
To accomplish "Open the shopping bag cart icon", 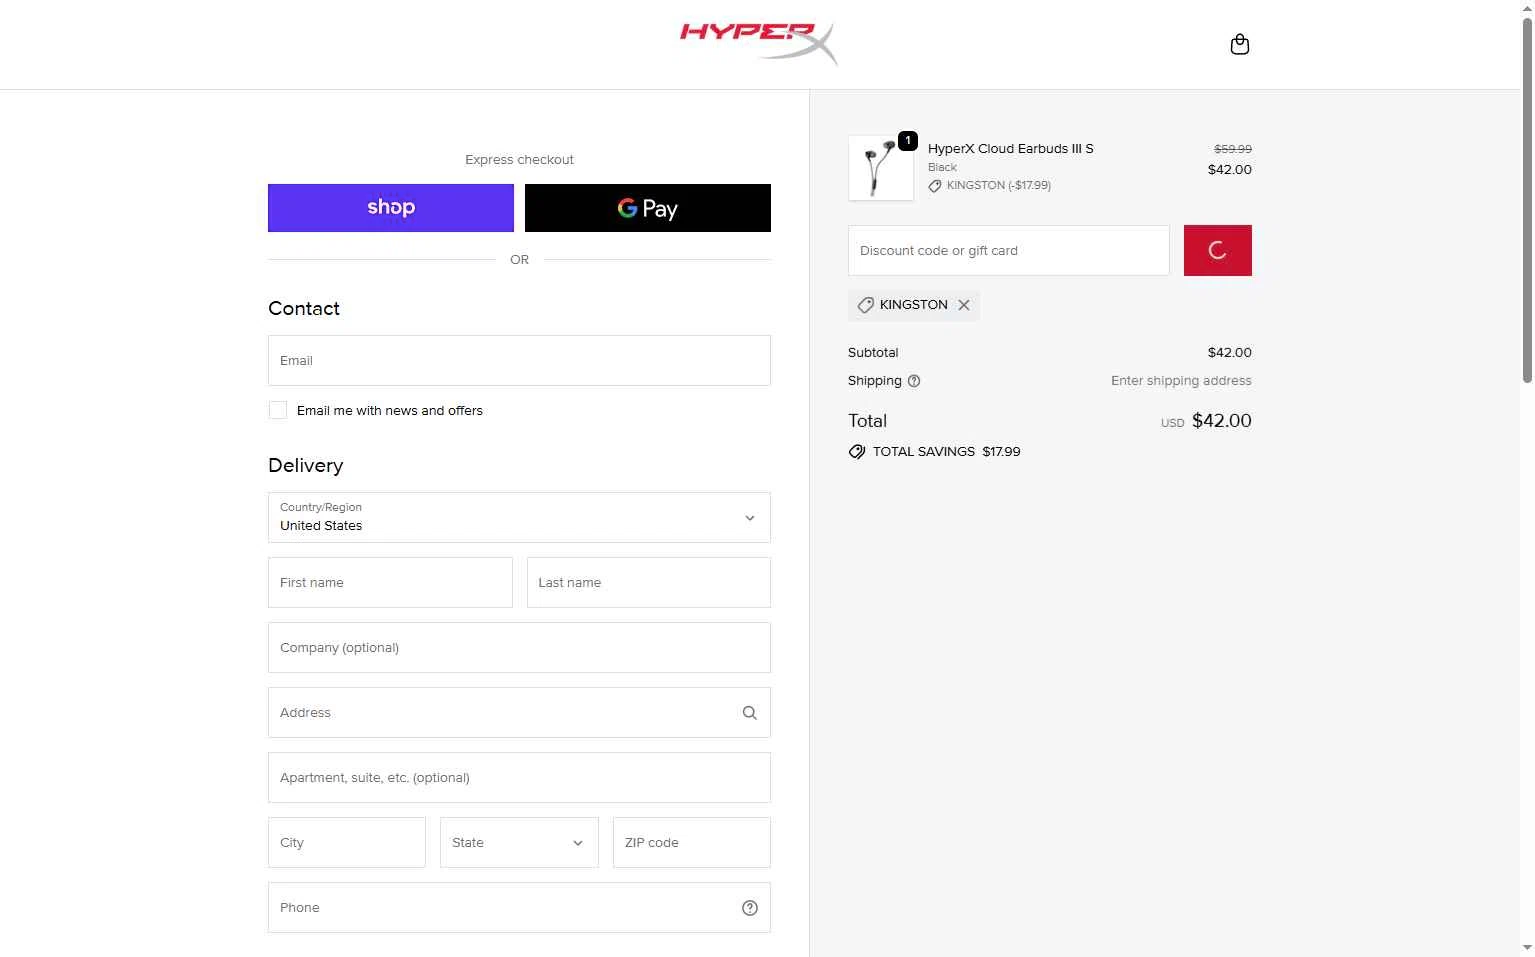I will coord(1239,44).
